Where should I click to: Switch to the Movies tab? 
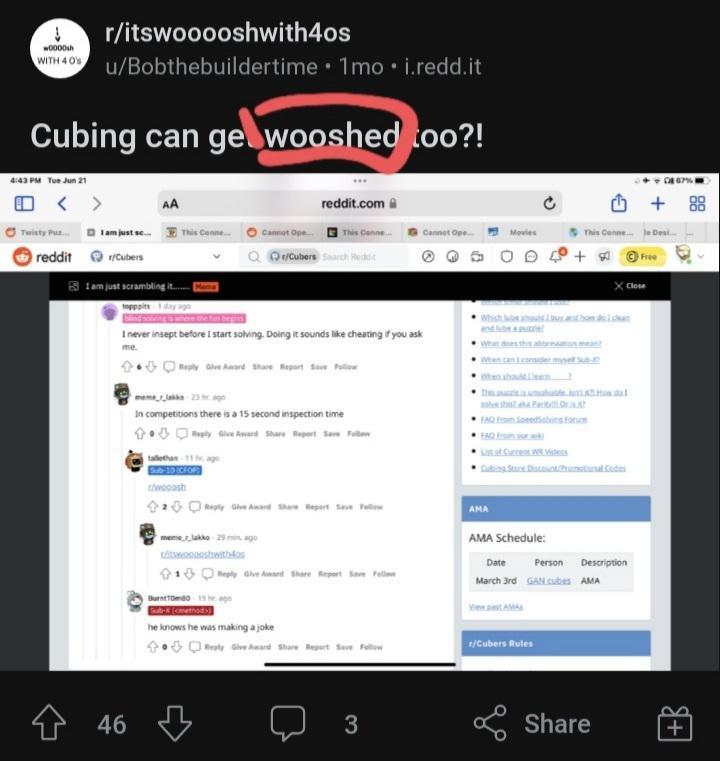[516, 232]
